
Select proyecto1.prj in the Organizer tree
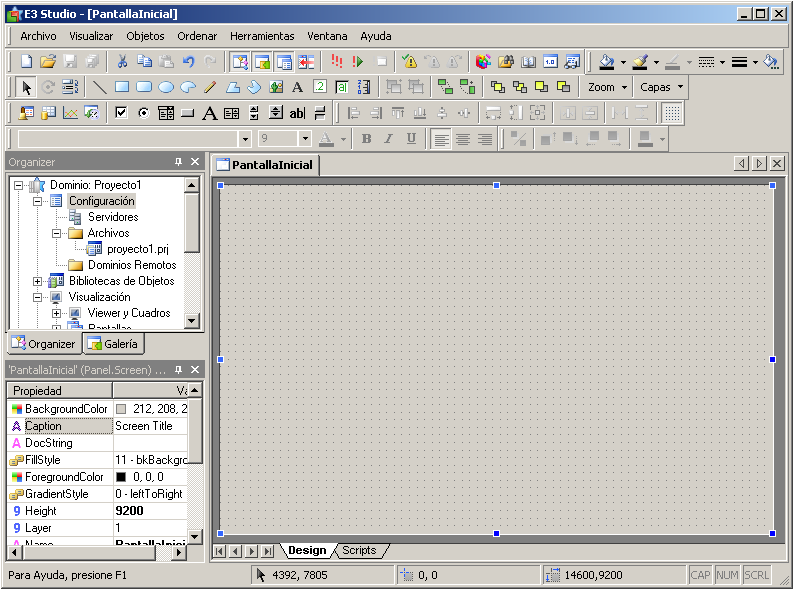138,249
